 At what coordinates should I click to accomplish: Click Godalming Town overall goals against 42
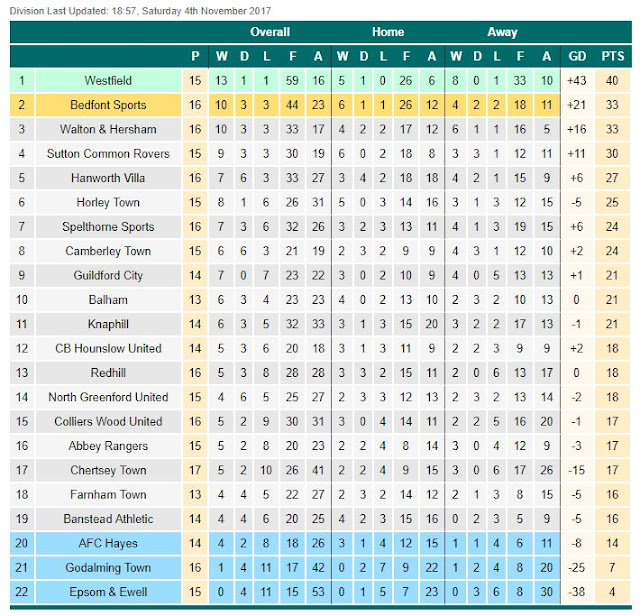point(318,568)
